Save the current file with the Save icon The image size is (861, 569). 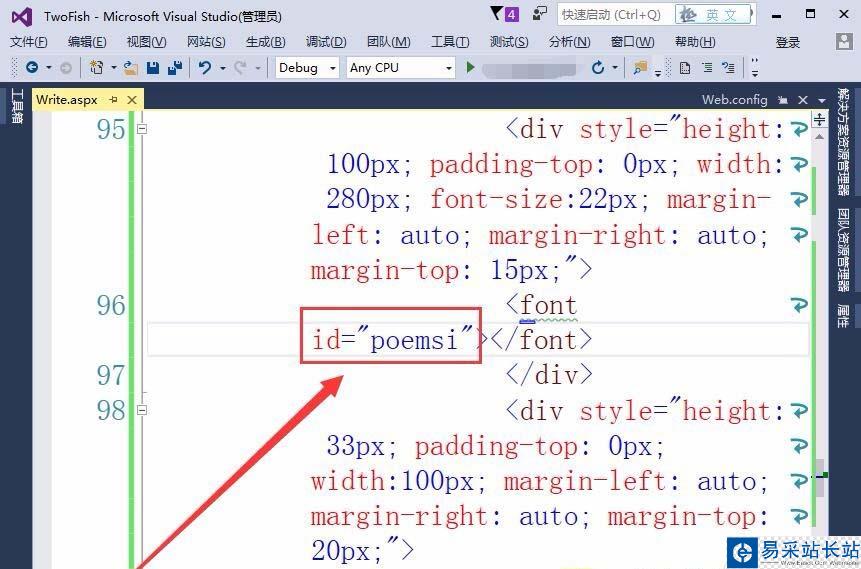(153, 68)
